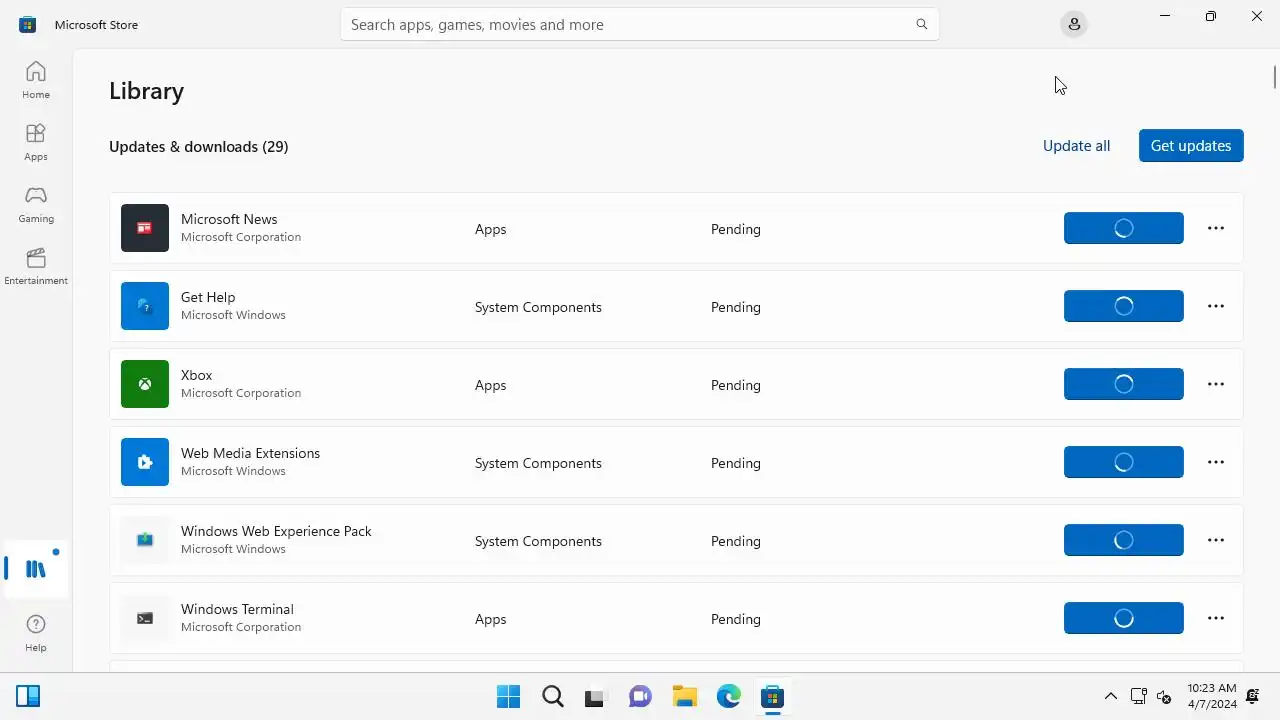Click the Microsoft News app icon
The image size is (1280, 720).
point(145,228)
